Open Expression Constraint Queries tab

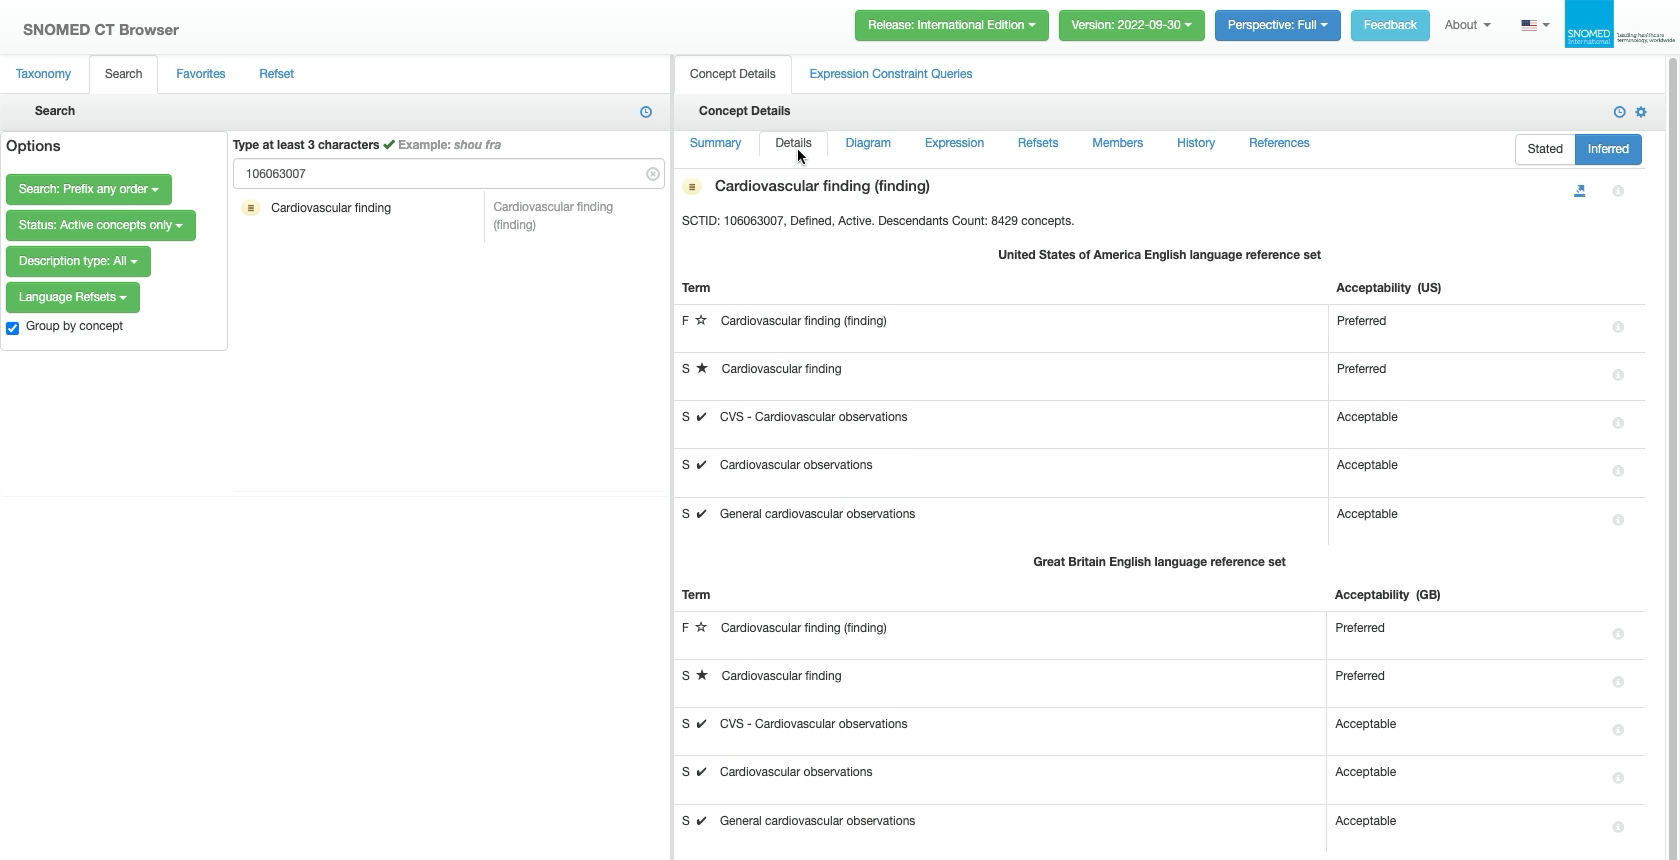(x=890, y=74)
